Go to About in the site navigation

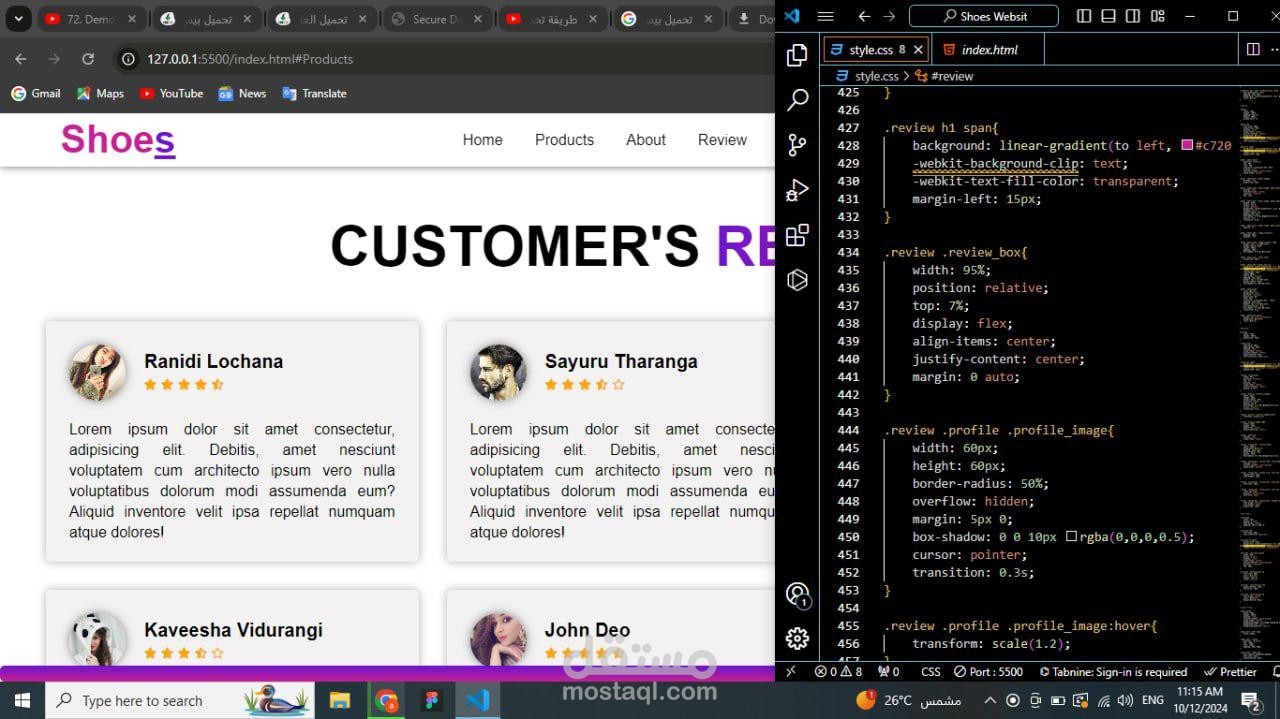(x=646, y=140)
